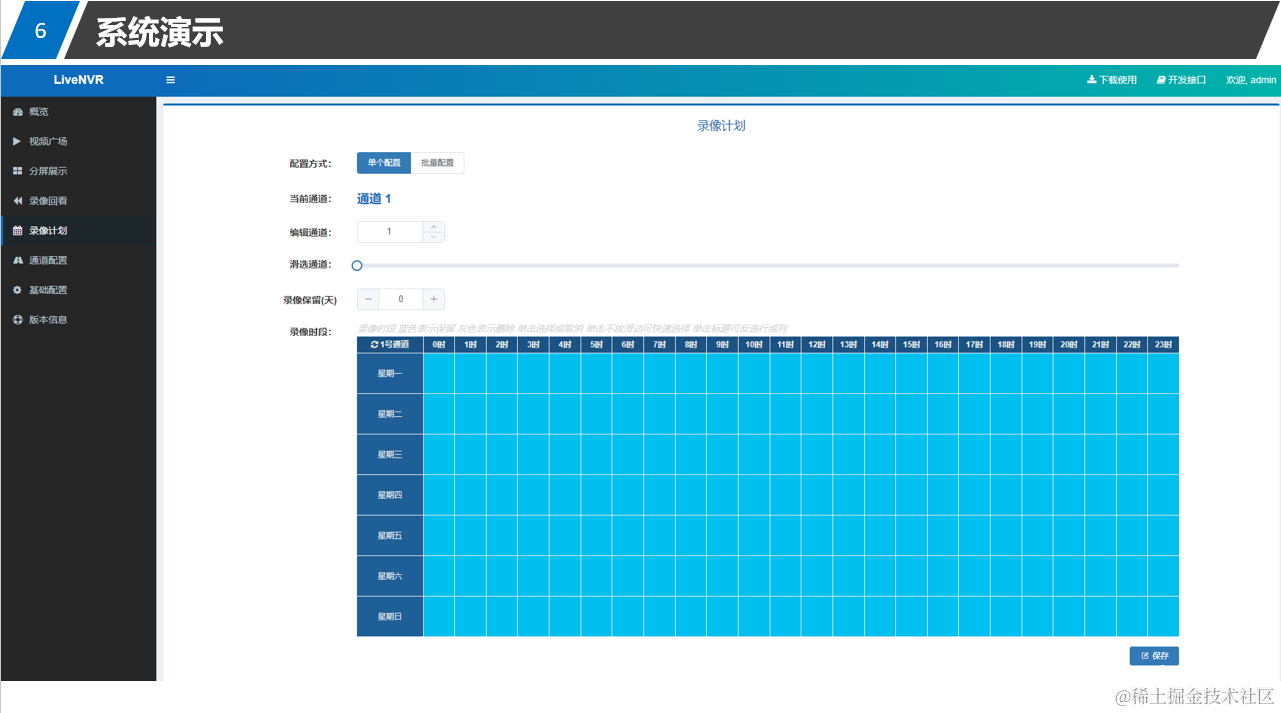Toggle the 星期日 row header

(x=390, y=616)
